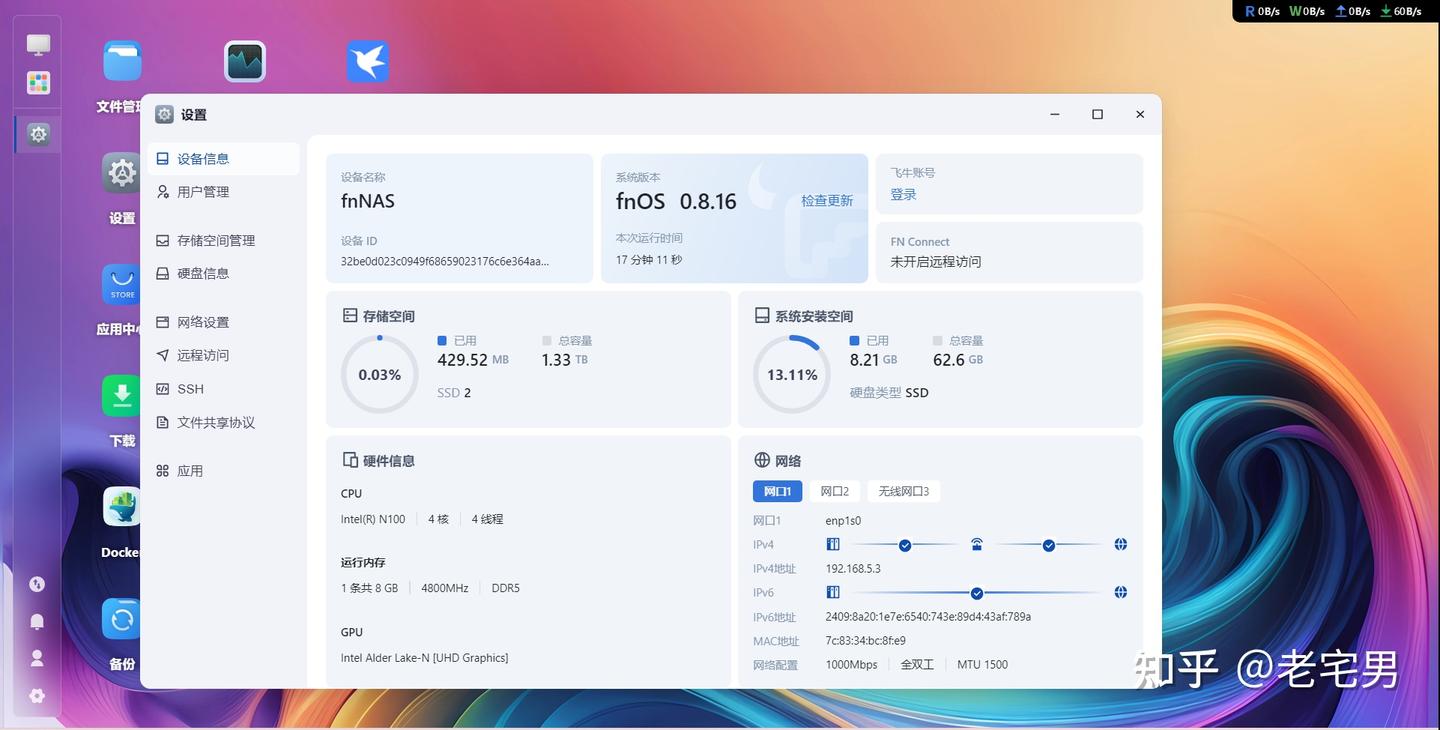1440x730 pixels.
Task: Open the SSH settings page
Action: tap(190, 389)
